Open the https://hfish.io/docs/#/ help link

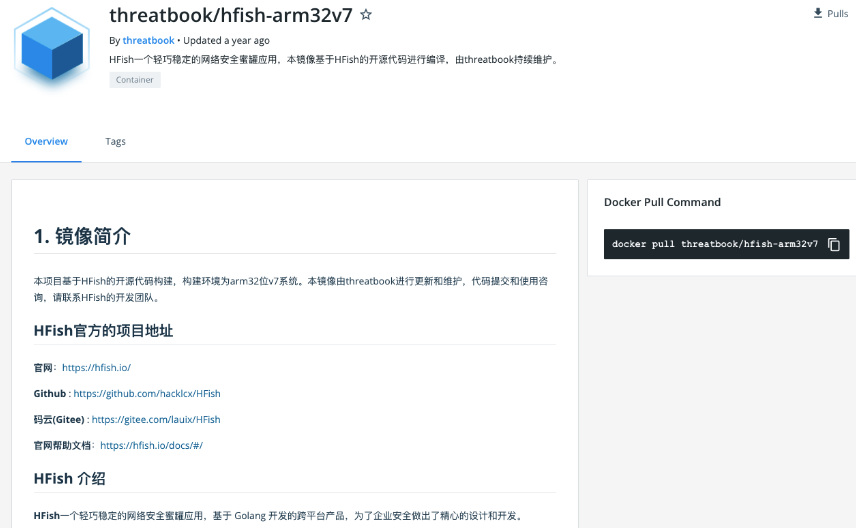coord(151,446)
